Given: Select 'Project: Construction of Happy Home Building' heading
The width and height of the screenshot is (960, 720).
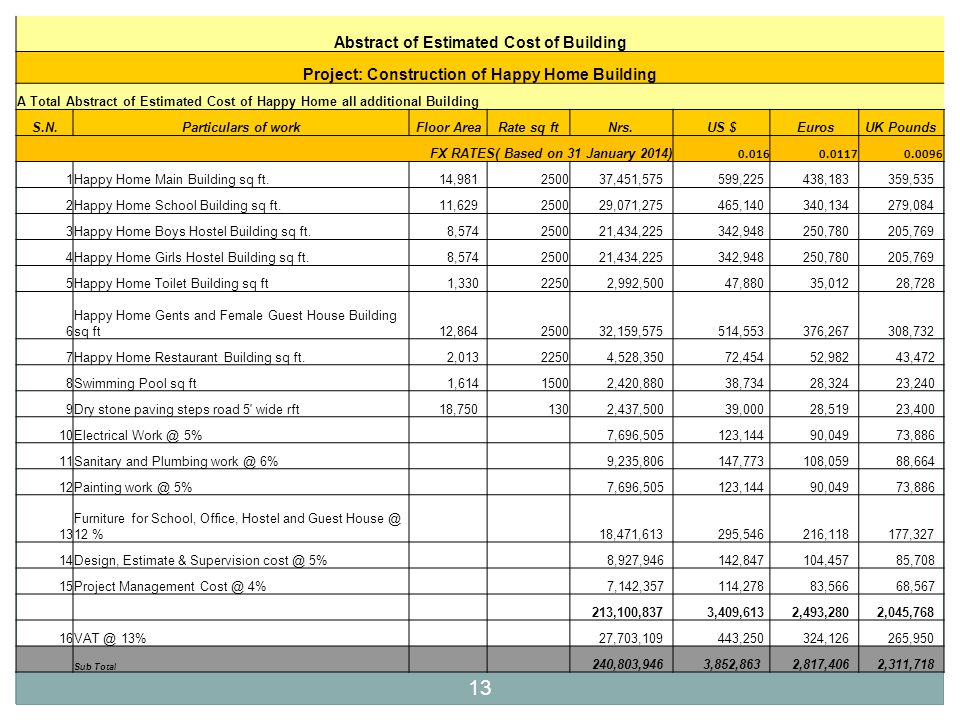Looking at the screenshot, I should (x=479, y=74).
